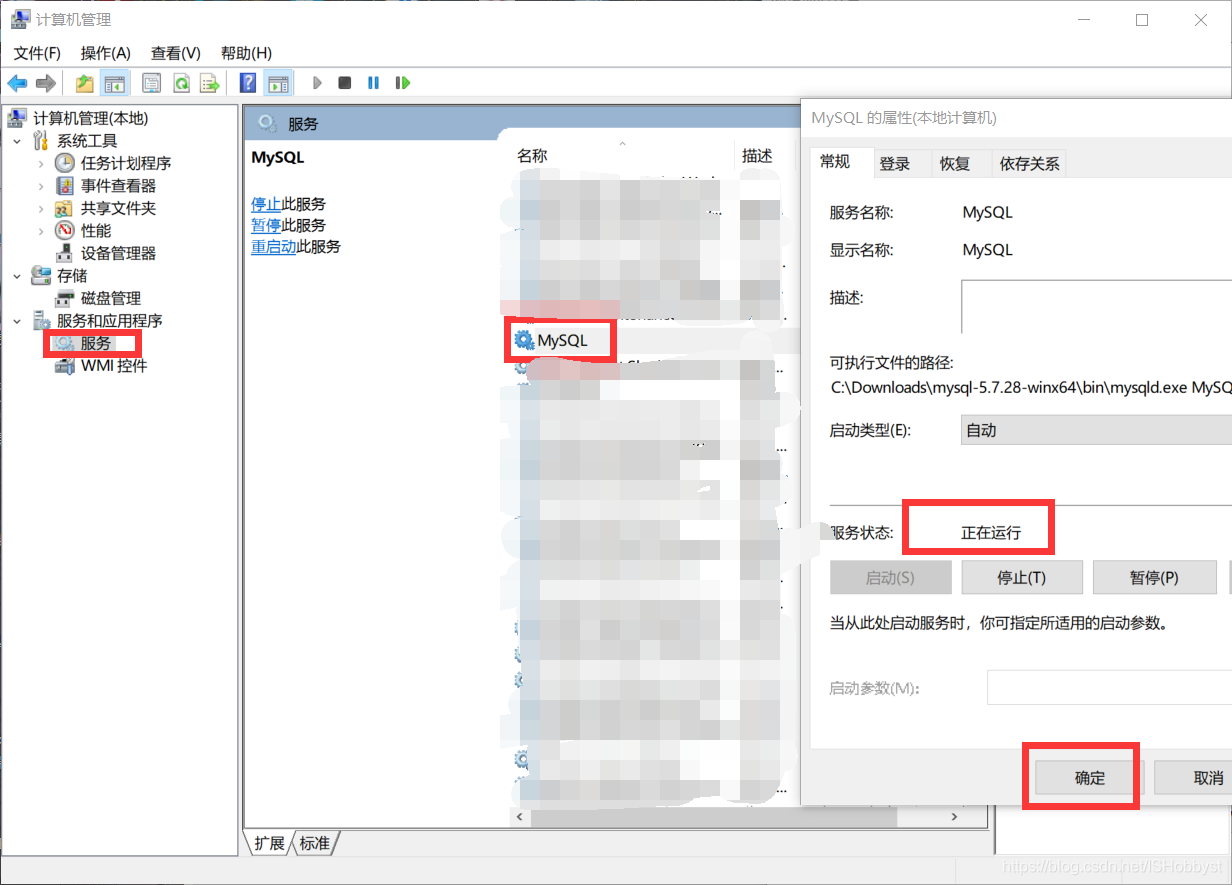Open the 帮助(H) menu
The height and width of the screenshot is (885, 1232).
pos(246,53)
